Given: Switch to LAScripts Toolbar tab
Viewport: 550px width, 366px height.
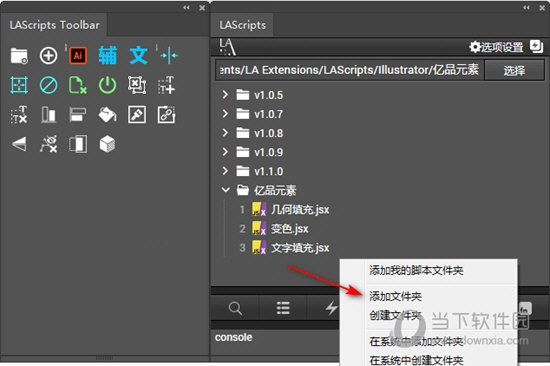Looking at the screenshot, I should click(x=54, y=25).
